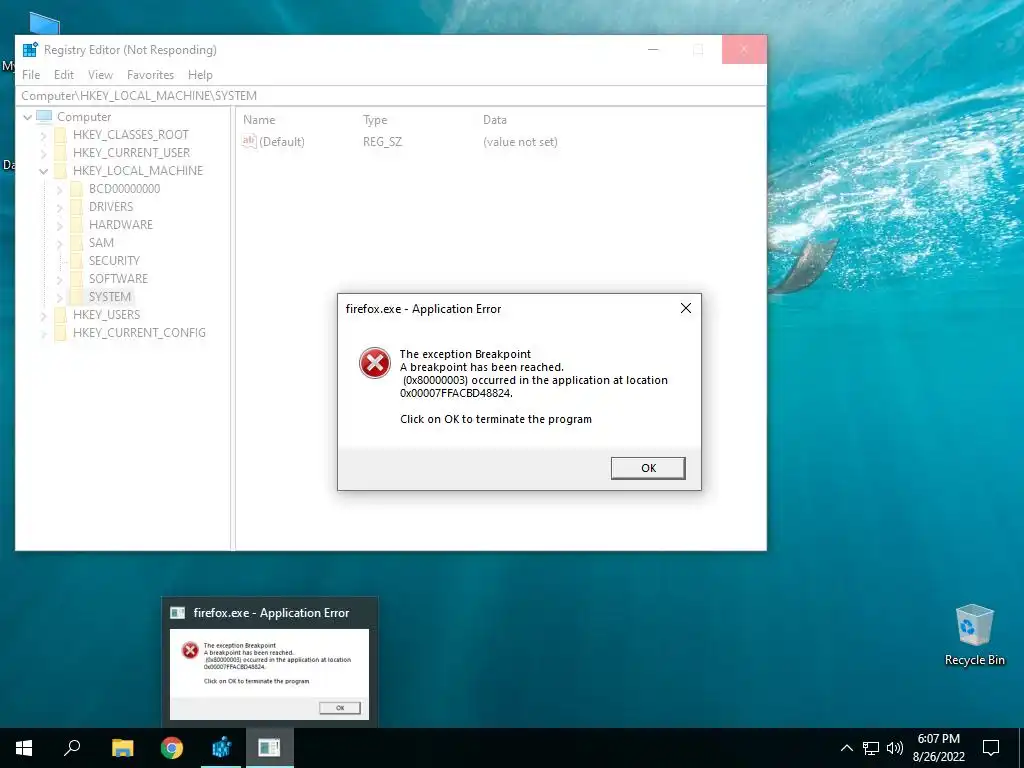This screenshot has height=768, width=1024.
Task: Click the Name column header
Action: (259, 120)
